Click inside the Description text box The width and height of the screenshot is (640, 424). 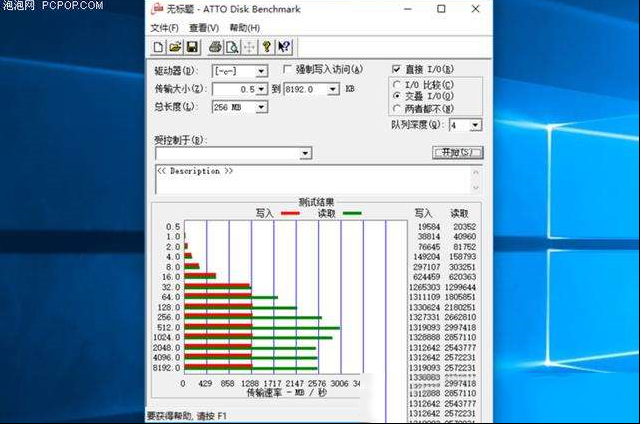pos(313,180)
